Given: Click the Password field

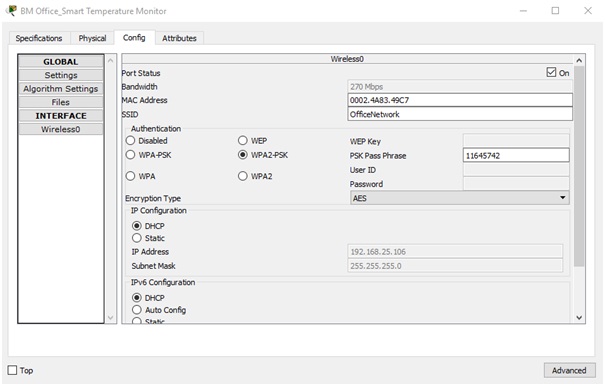Looking at the screenshot, I should [x=516, y=184].
